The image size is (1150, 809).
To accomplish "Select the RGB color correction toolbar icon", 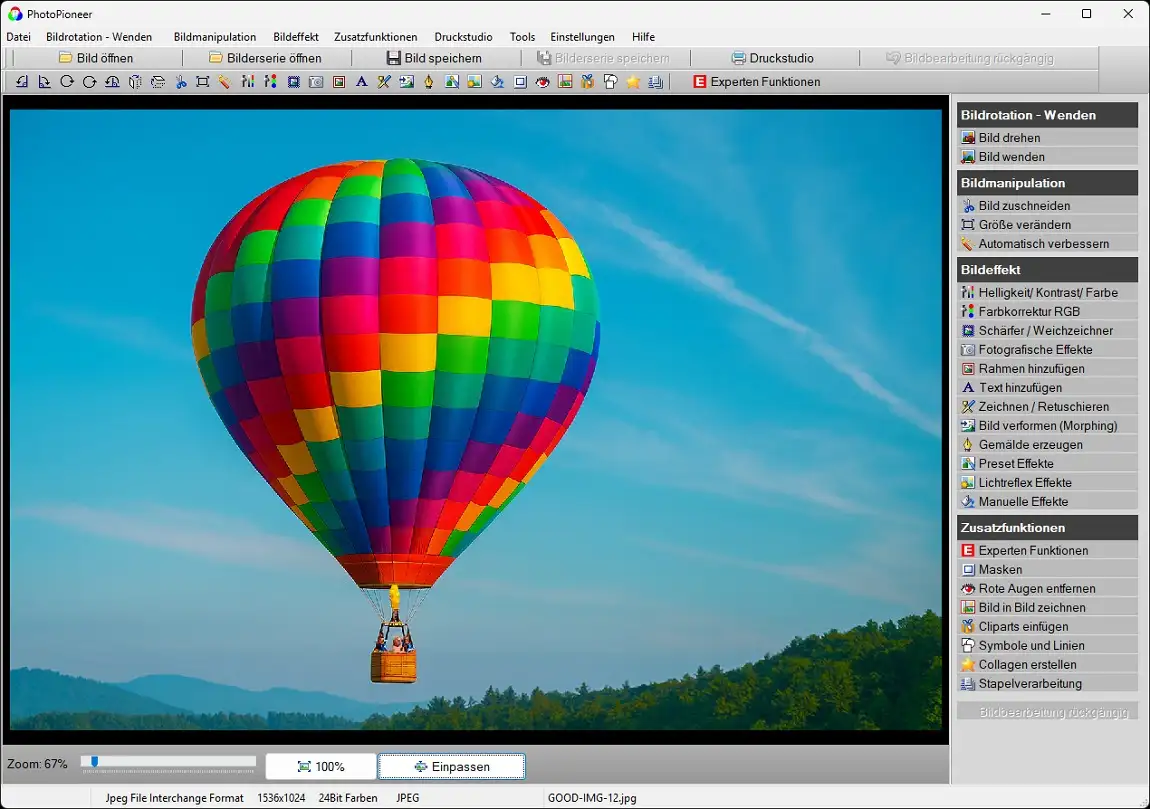I will tap(270, 82).
